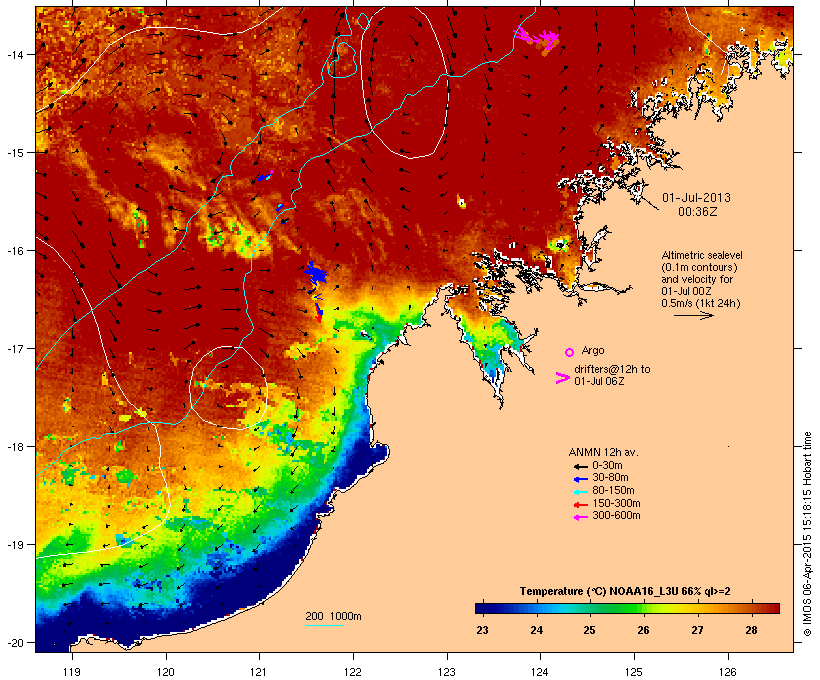Click the '119' longitude axis label
This screenshot has height=680, width=820.
(x=72, y=672)
